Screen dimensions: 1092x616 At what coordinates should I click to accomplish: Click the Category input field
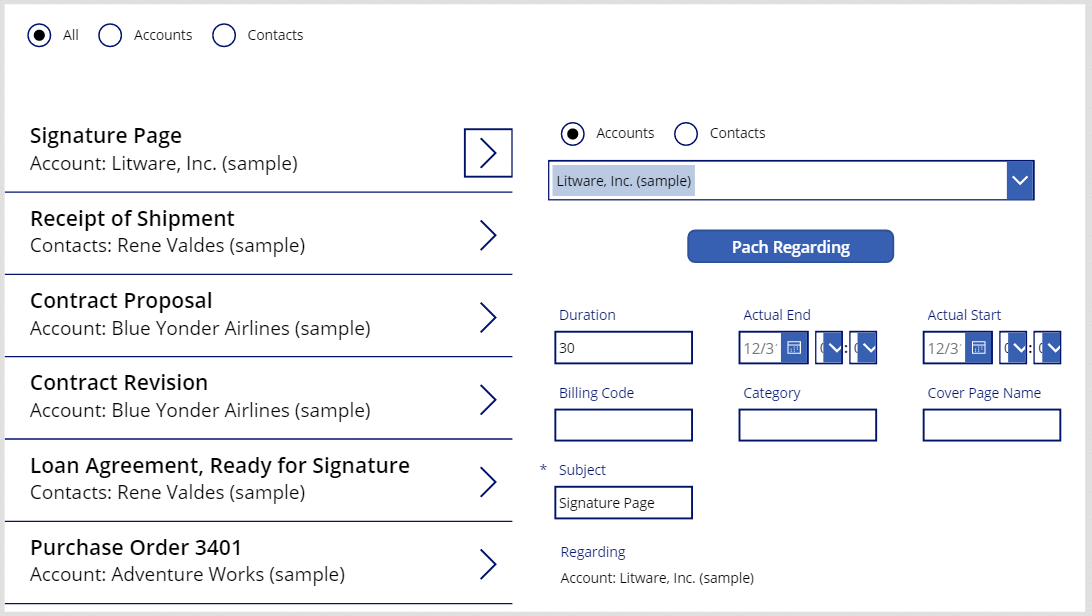[807, 425]
